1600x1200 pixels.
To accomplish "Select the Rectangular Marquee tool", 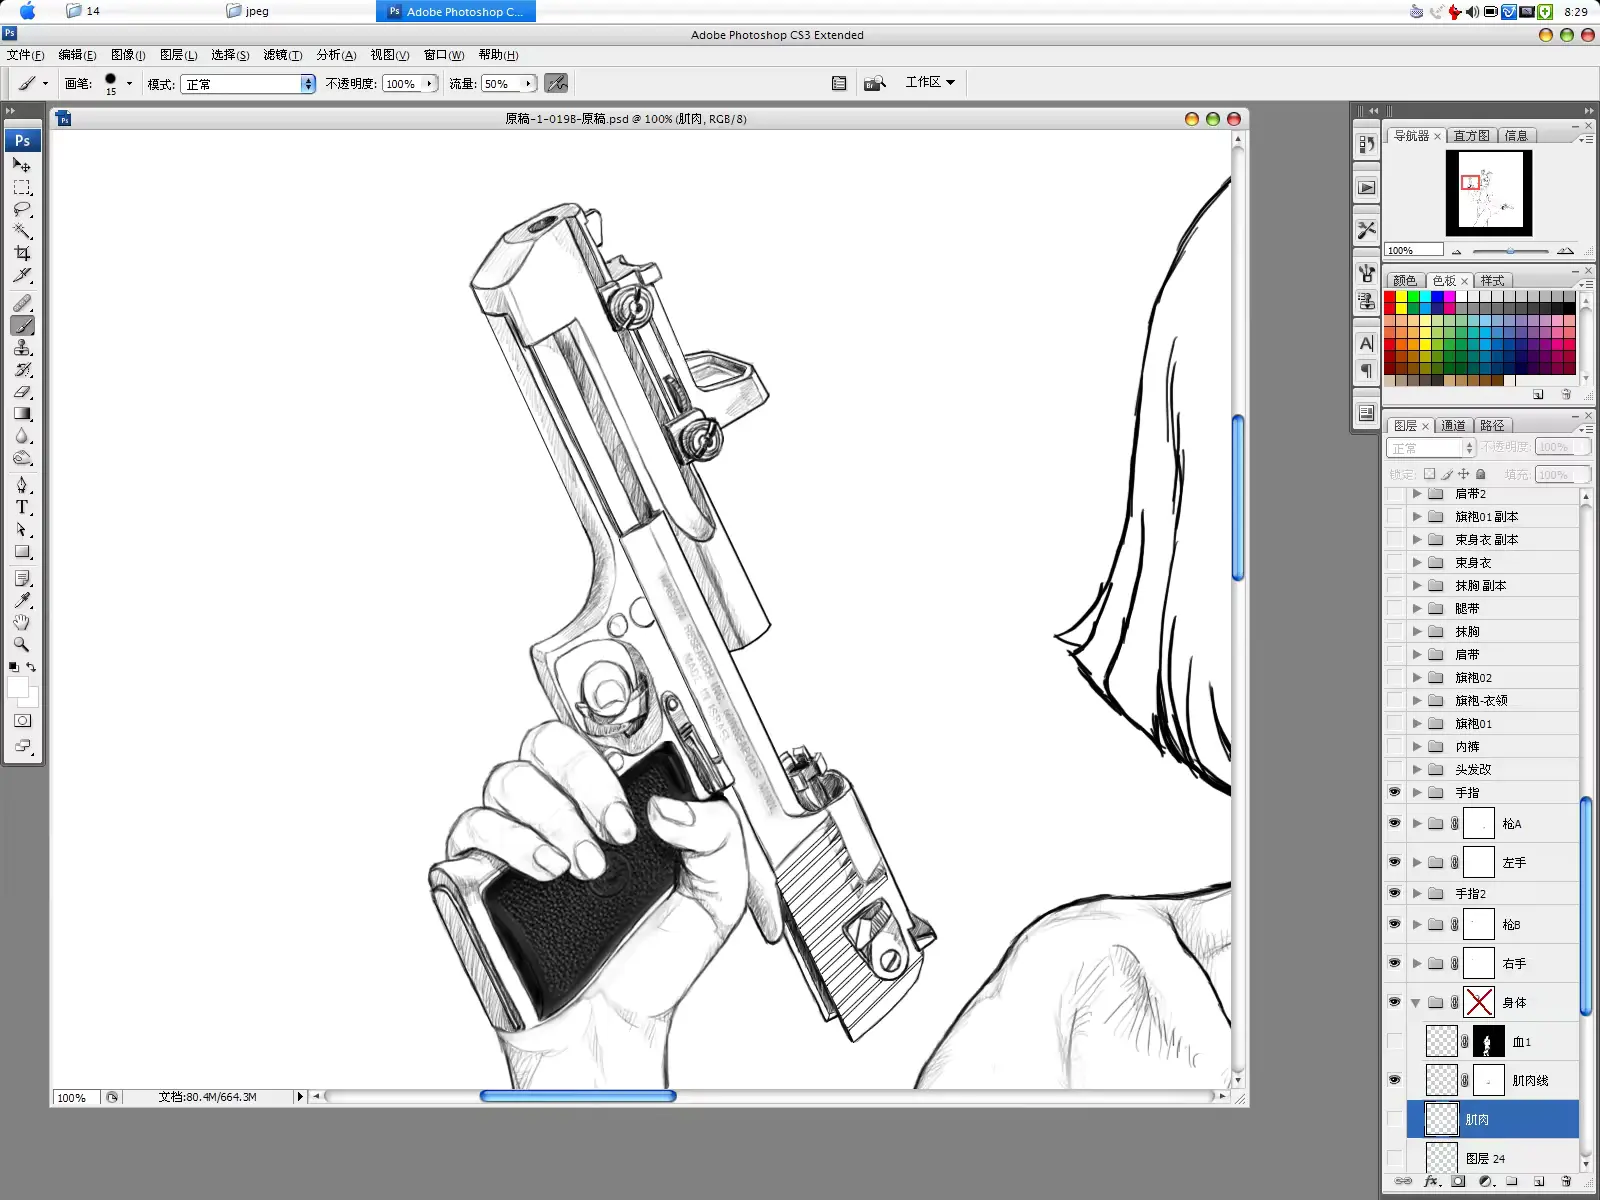I will [22, 187].
